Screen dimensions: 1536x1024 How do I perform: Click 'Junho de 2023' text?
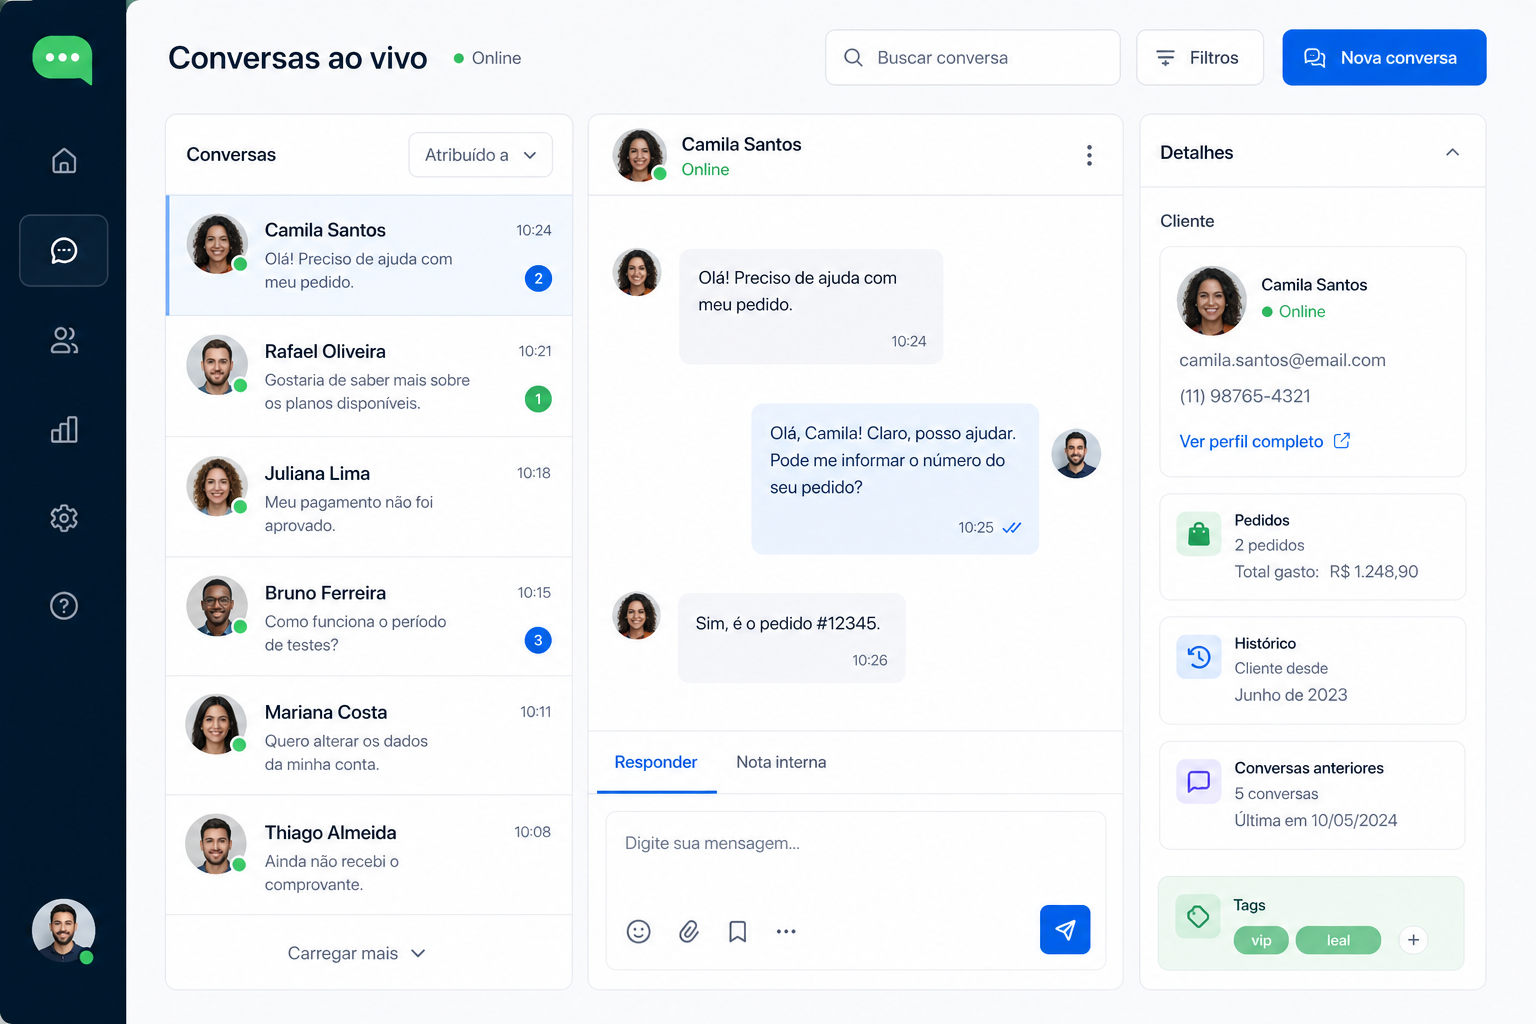[1291, 695]
